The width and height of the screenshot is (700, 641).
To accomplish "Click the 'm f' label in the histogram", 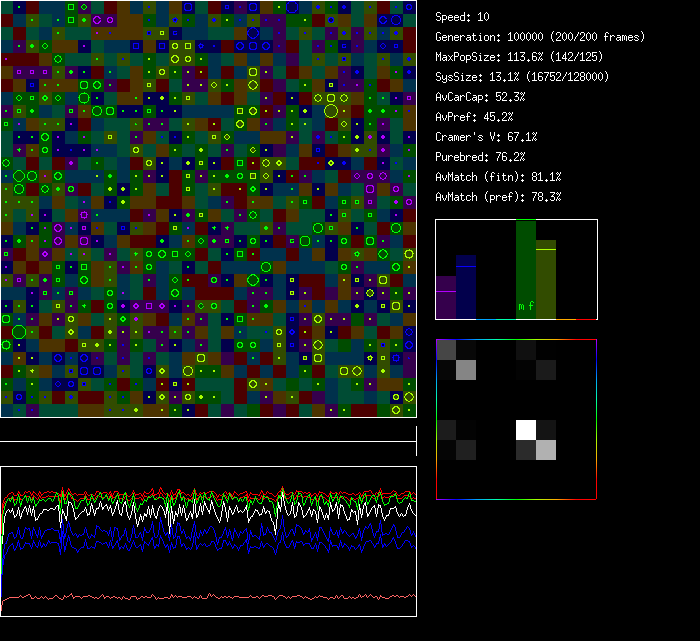I will click(x=526, y=305).
